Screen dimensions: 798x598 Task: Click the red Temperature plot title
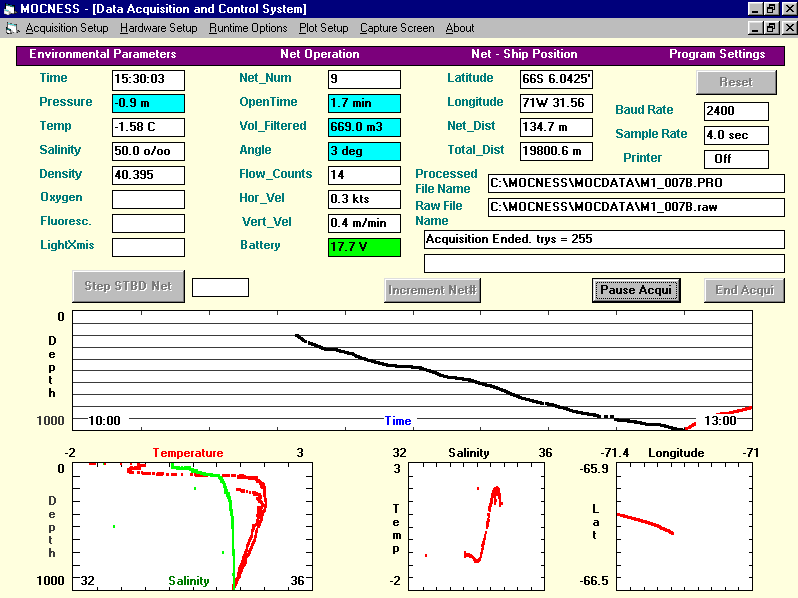point(188,453)
